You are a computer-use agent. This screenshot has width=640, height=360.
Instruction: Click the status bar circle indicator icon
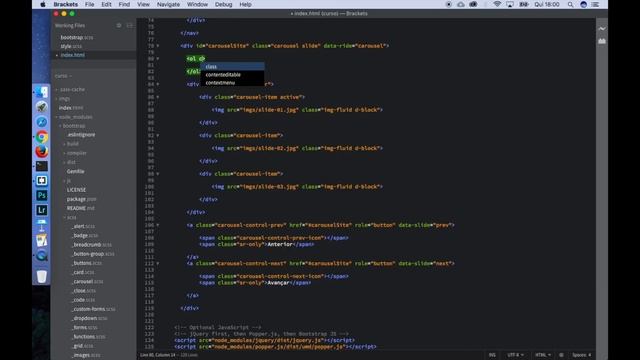coord(562,355)
